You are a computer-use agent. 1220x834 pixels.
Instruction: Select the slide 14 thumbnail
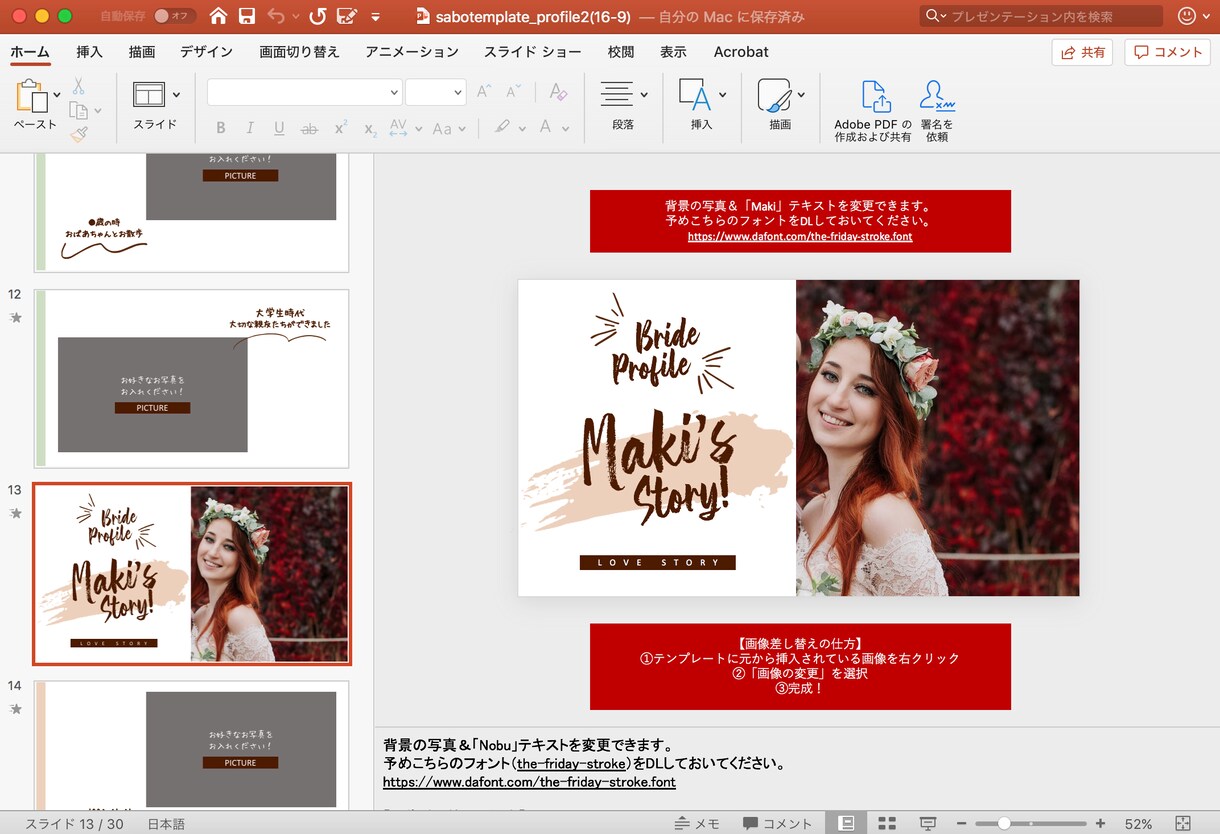point(191,745)
